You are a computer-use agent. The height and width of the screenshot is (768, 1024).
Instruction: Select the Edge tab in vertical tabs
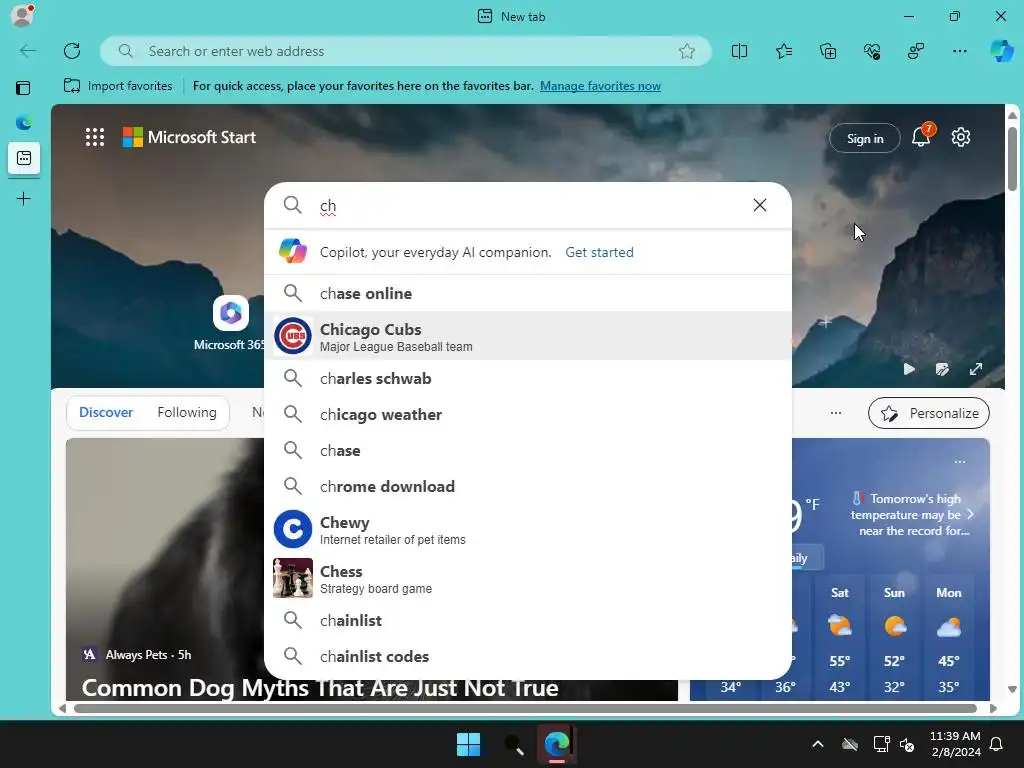click(24, 122)
